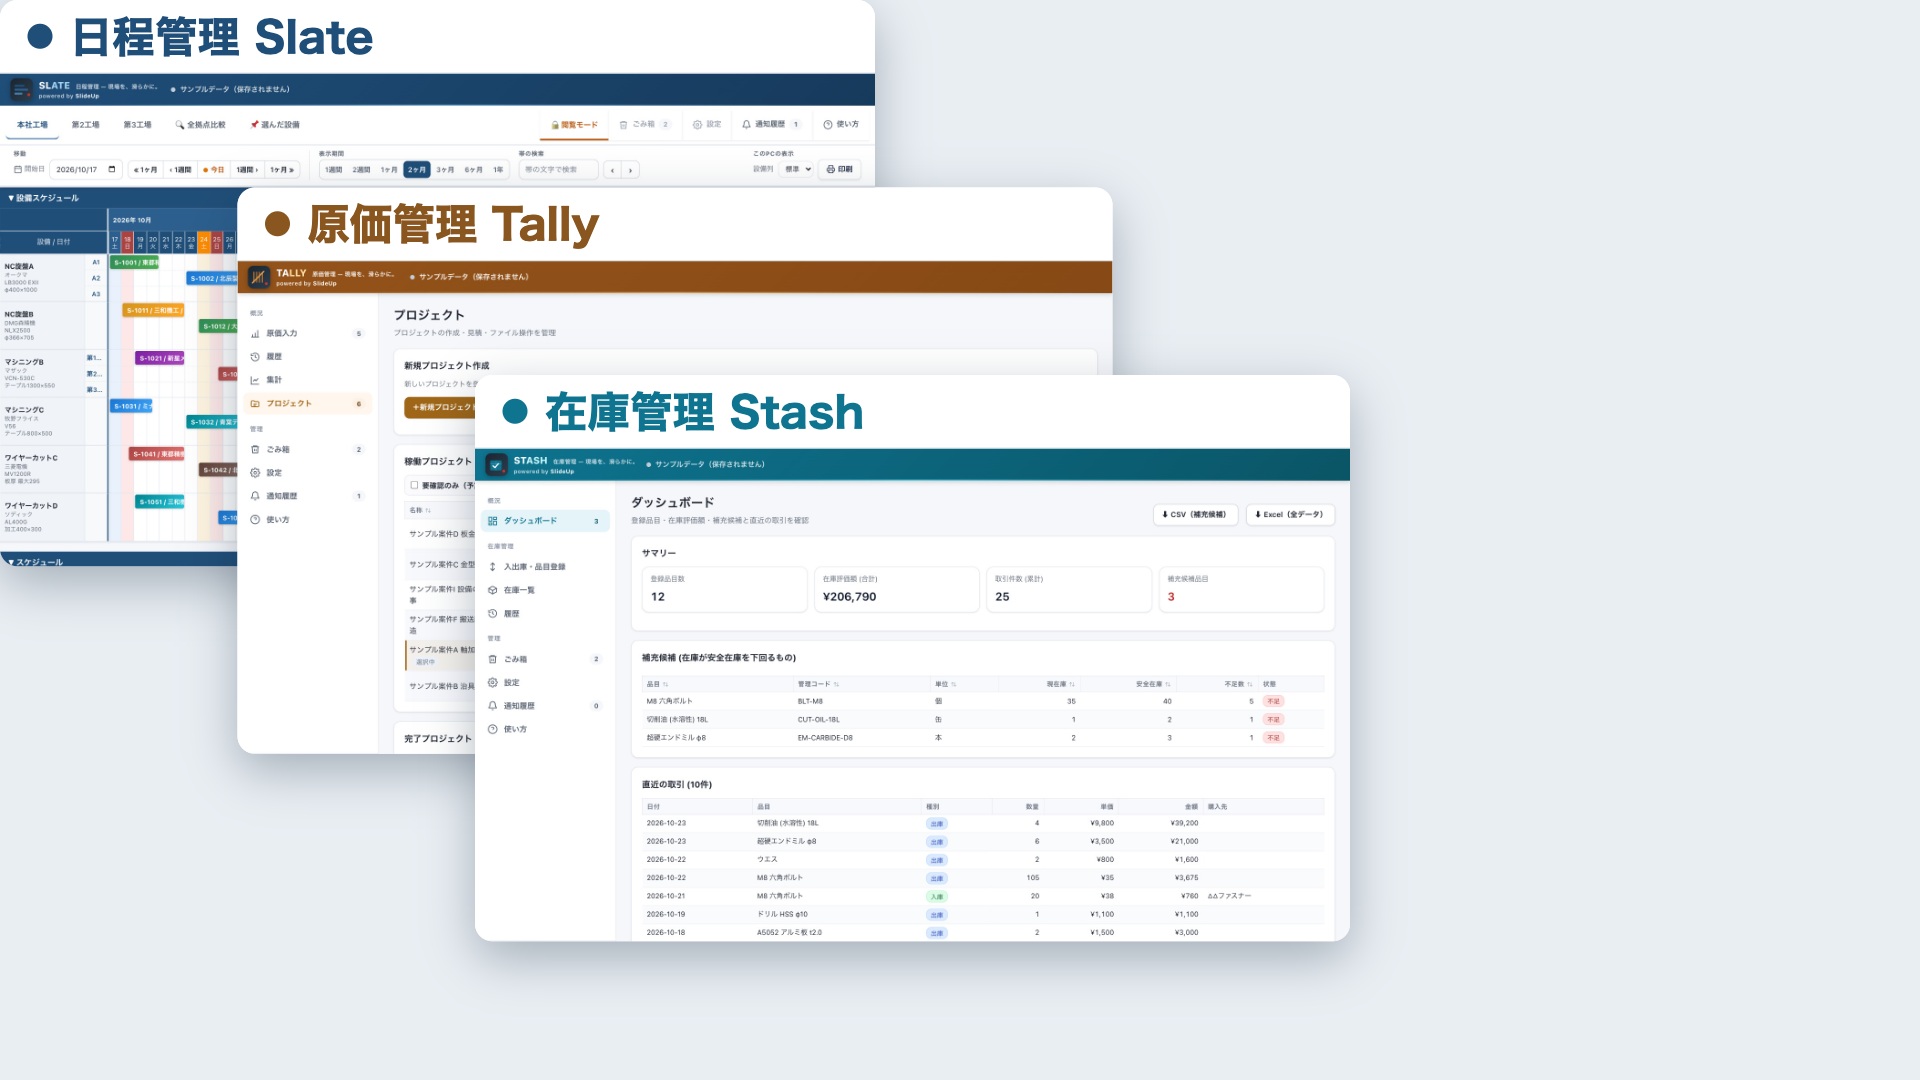Screen dimensions: 1920x1080
Task: Open 使い方 in Stash sidebar
Action: (545, 730)
